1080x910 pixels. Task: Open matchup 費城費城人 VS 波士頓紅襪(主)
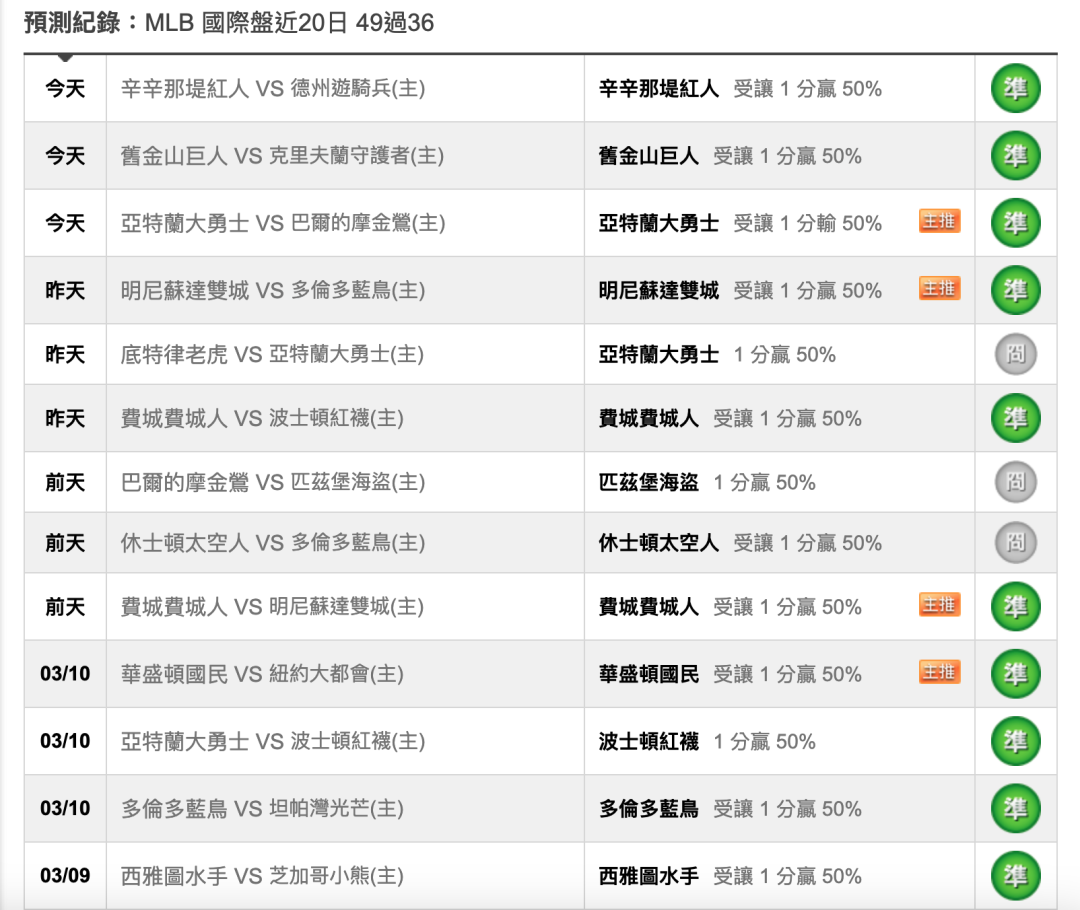(x=262, y=418)
